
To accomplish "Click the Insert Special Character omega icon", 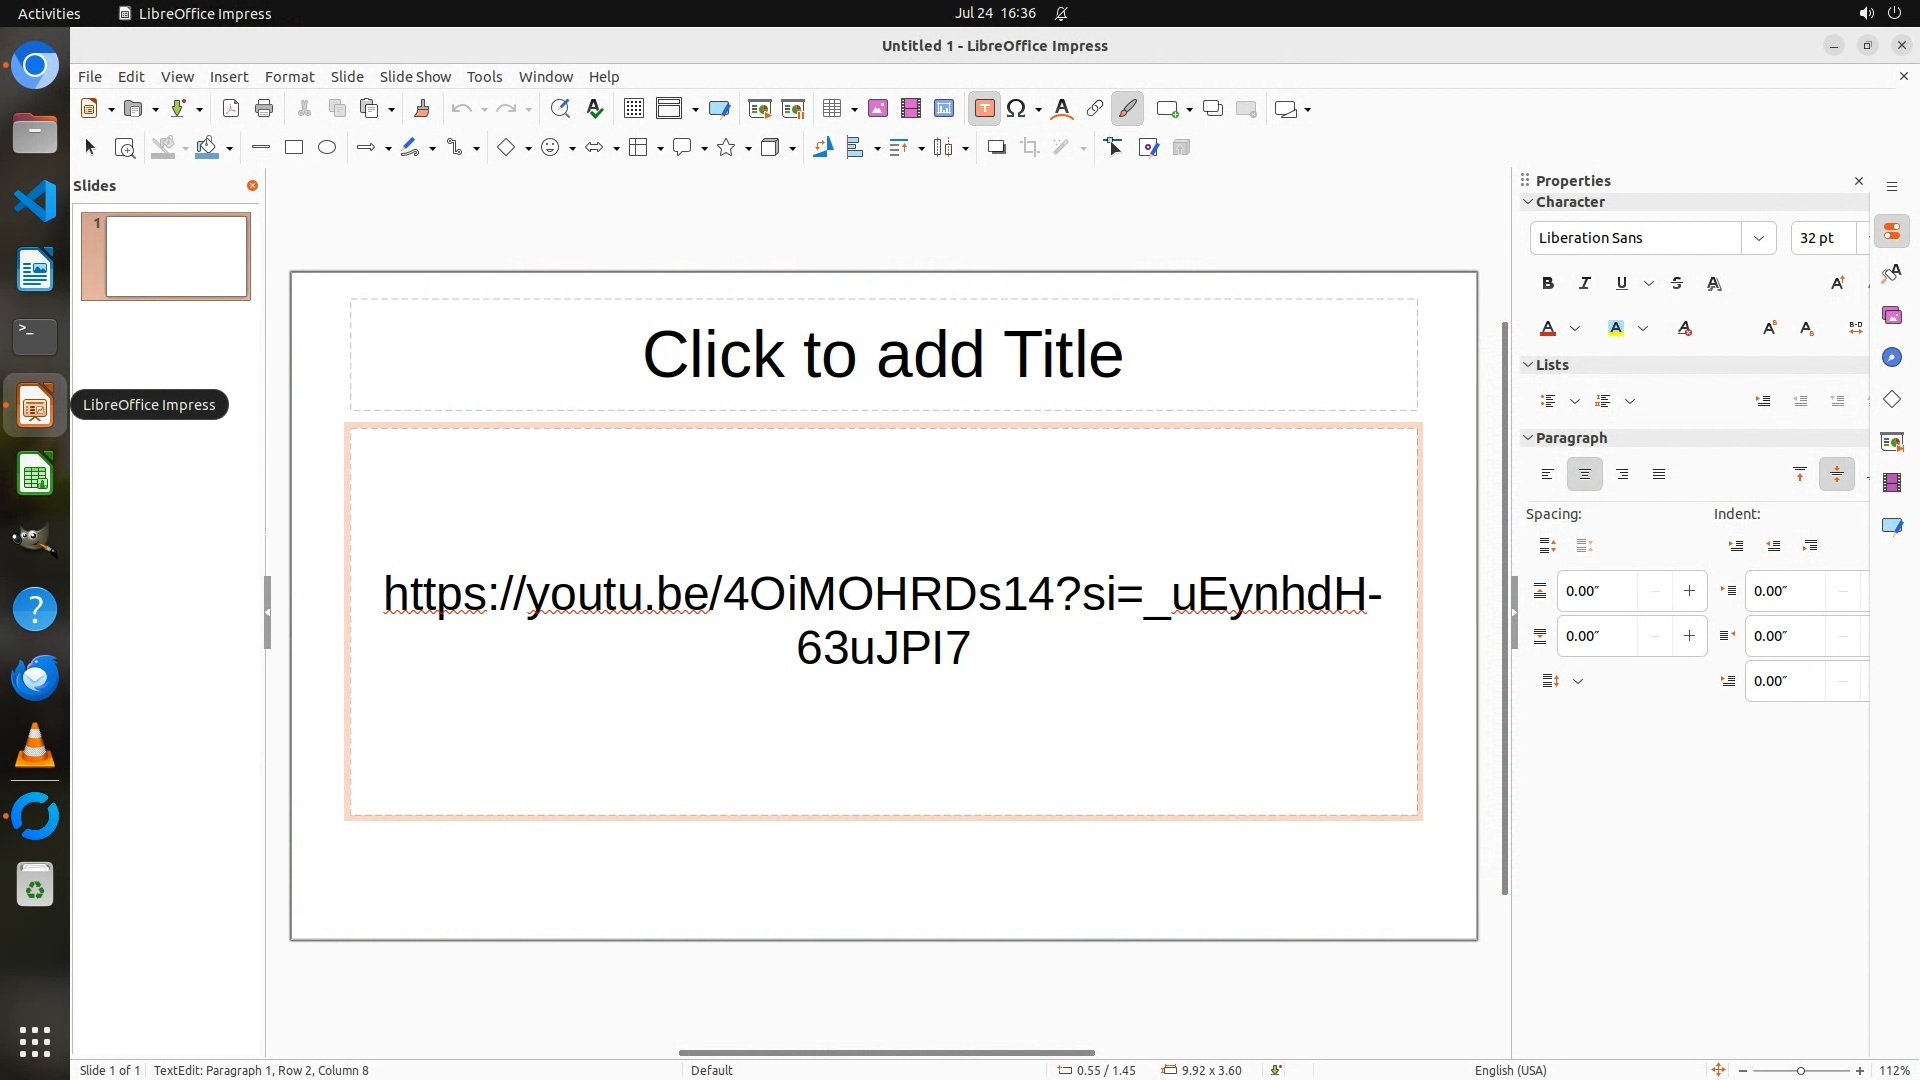I will pyautogui.click(x=1016, y=109).
